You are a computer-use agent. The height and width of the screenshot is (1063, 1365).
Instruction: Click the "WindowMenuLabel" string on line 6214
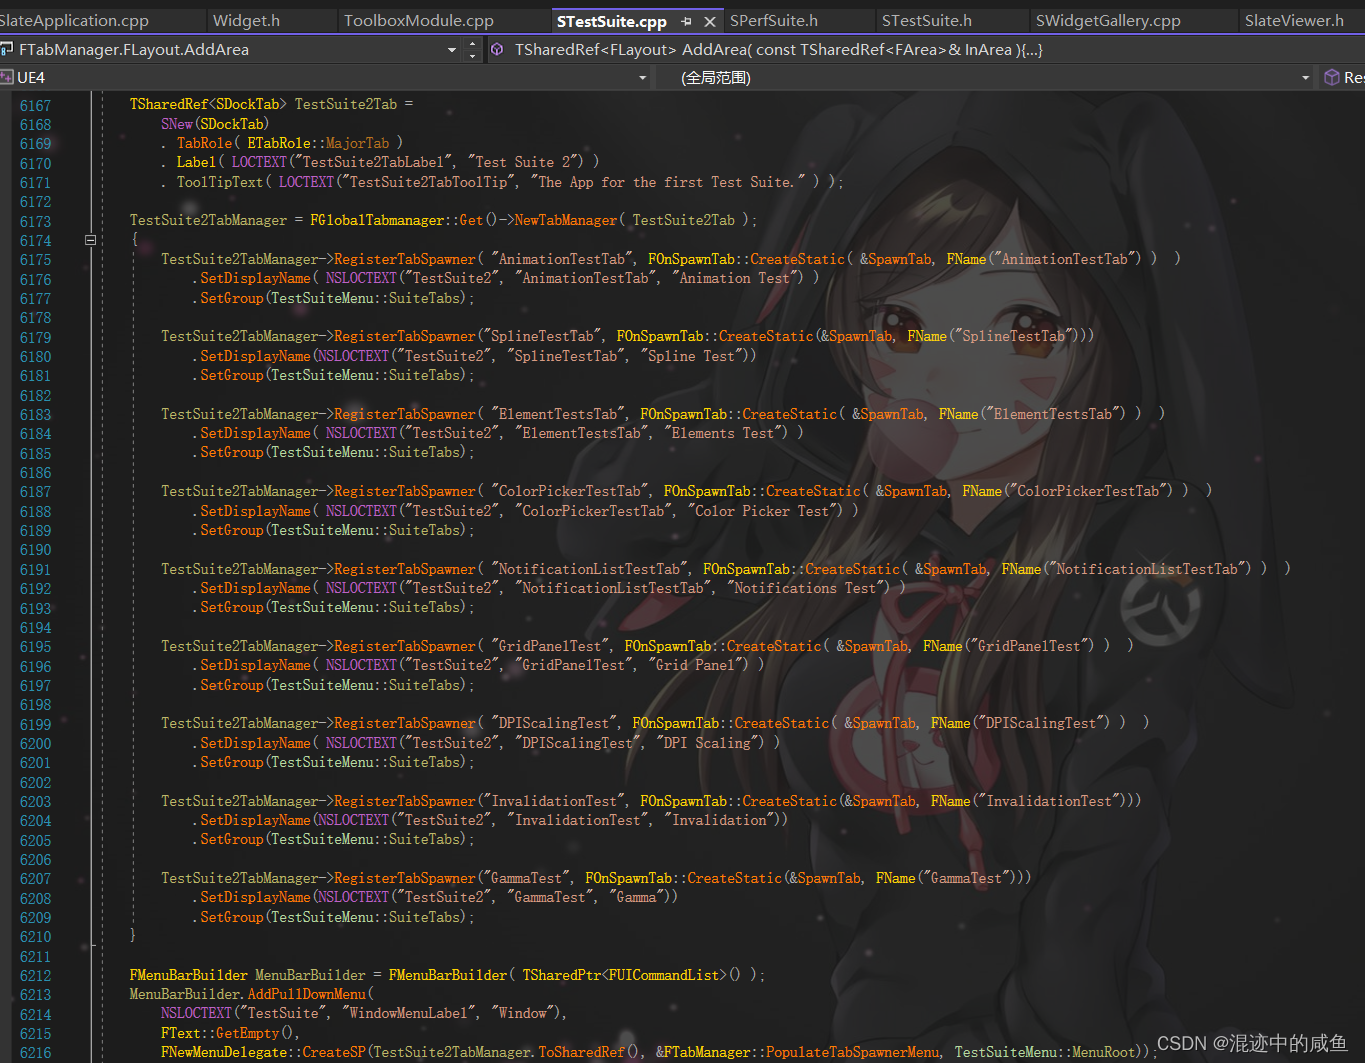click(408, 1013)
